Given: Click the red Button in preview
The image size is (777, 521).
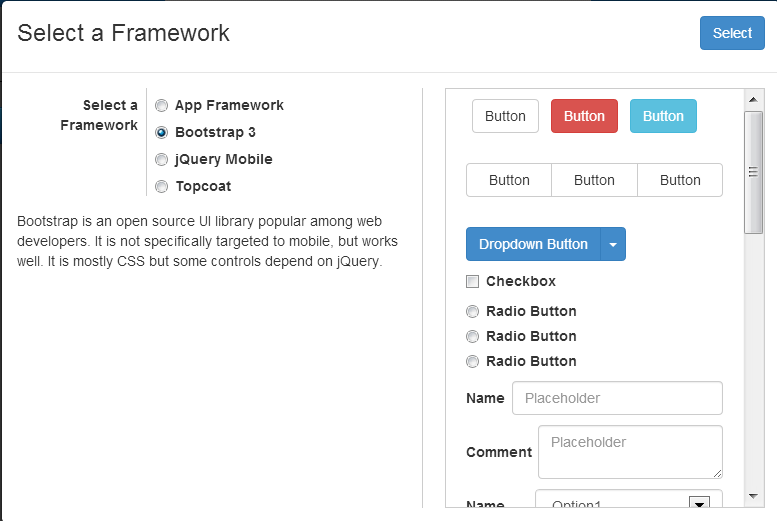Looking at the screenshot, I should pos(584,116).
